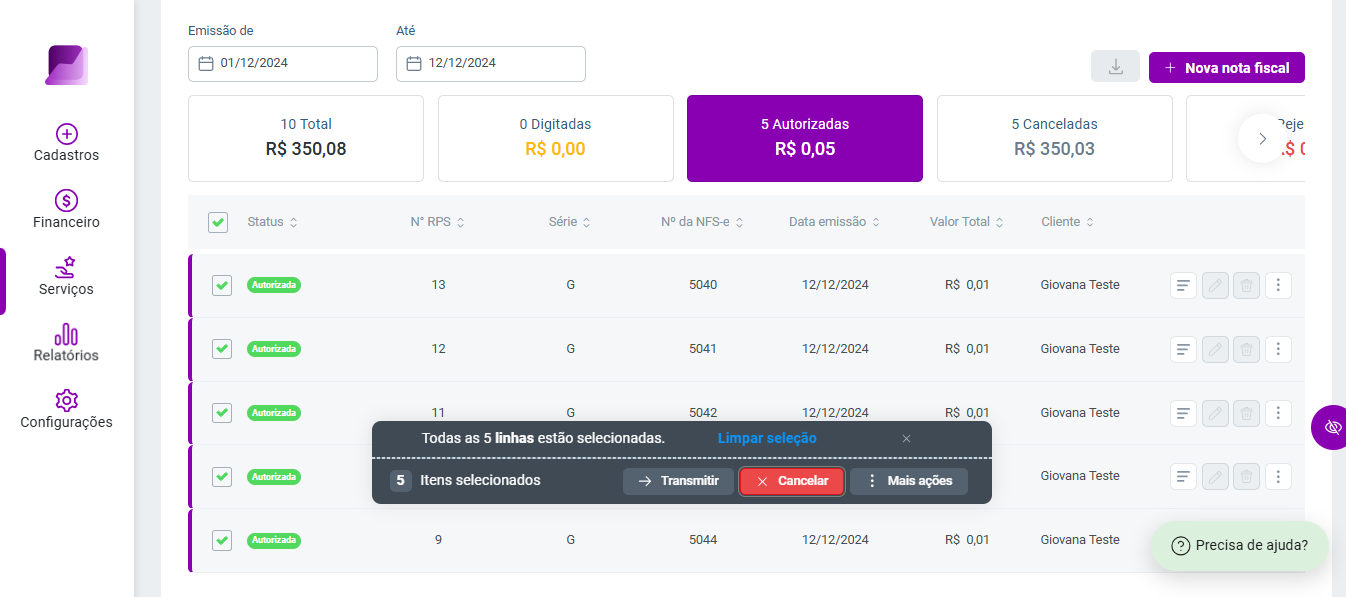1346x597 pixels.
Task: Click red Cancelar button
Action: tap(792, 481)
